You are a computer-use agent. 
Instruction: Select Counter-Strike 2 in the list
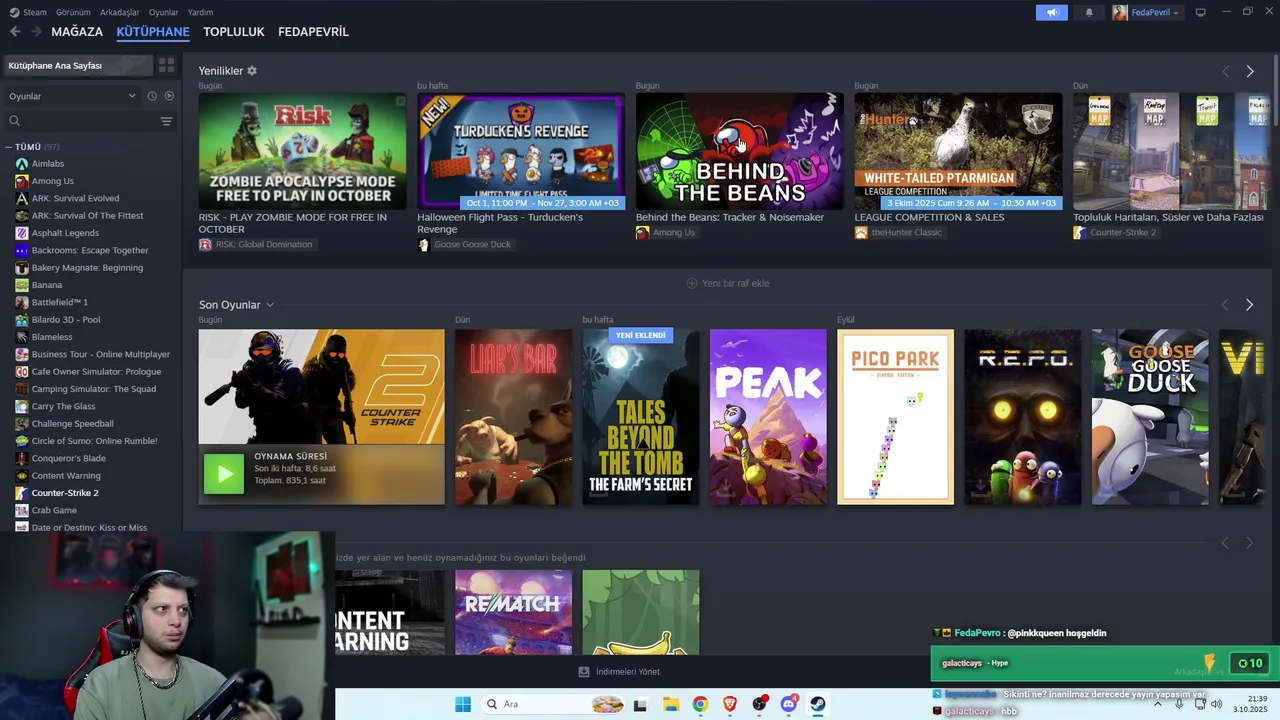point(65,493)
